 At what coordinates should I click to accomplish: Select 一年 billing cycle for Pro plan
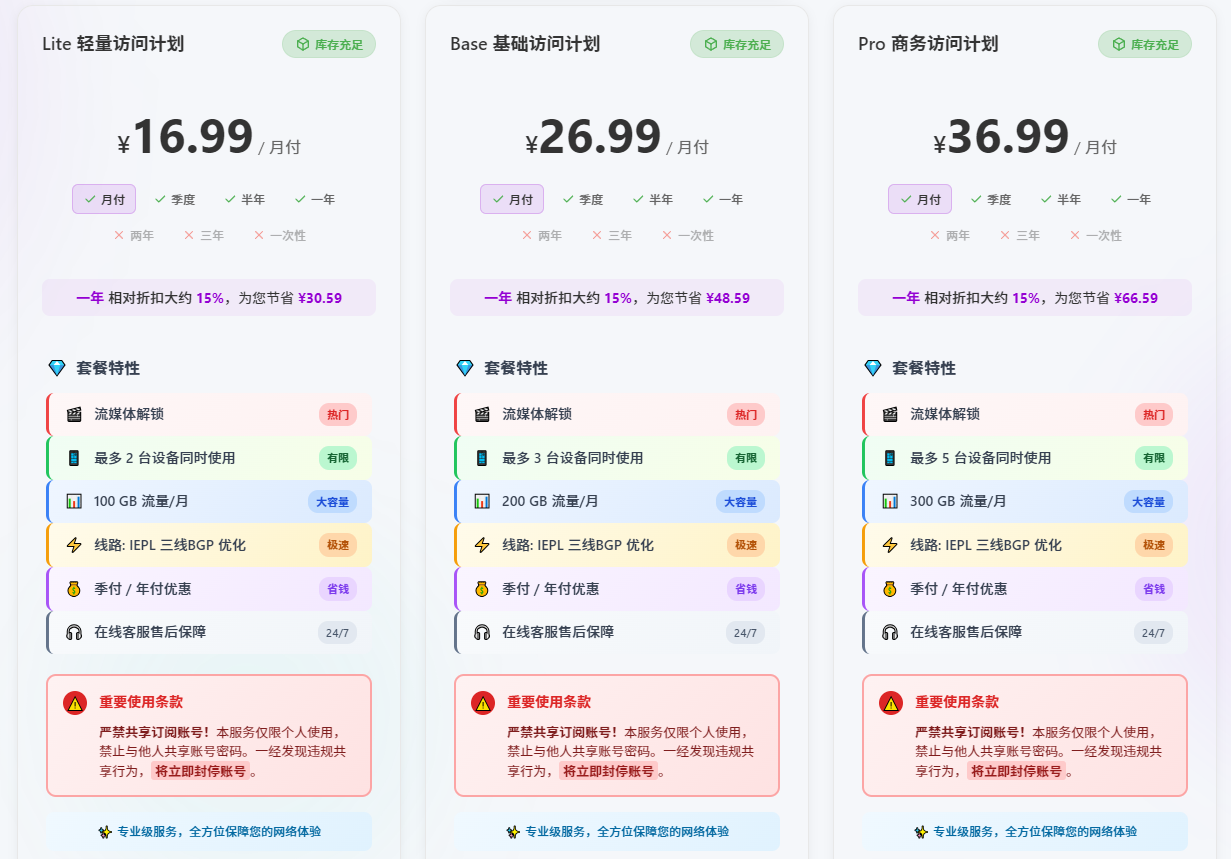click(1131, 199)
